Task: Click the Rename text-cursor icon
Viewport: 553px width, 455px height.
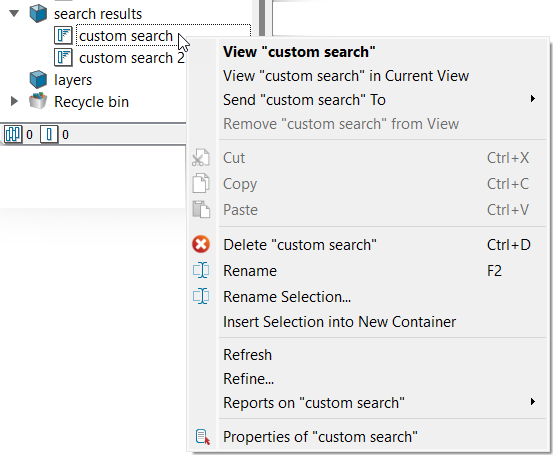Action: point(201,271)
